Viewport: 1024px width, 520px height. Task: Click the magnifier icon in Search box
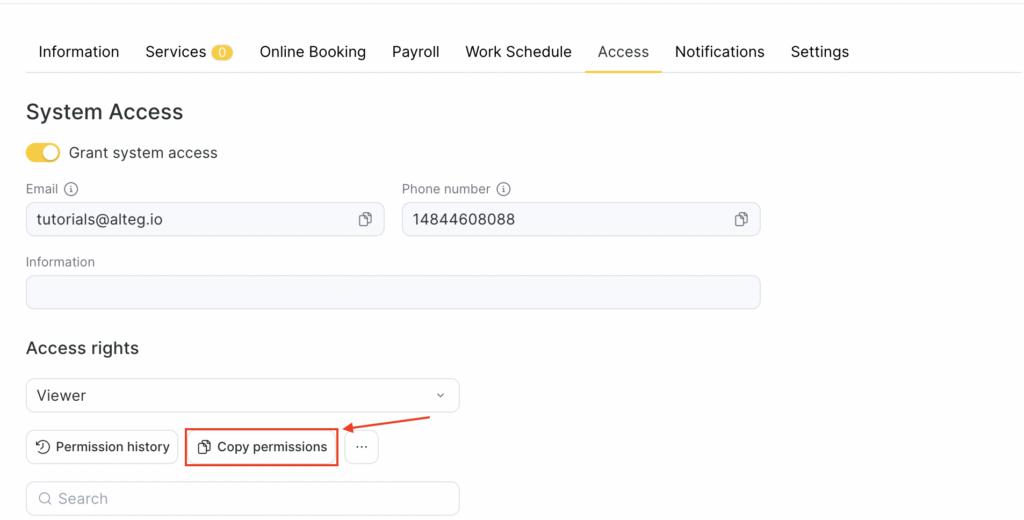44,499
